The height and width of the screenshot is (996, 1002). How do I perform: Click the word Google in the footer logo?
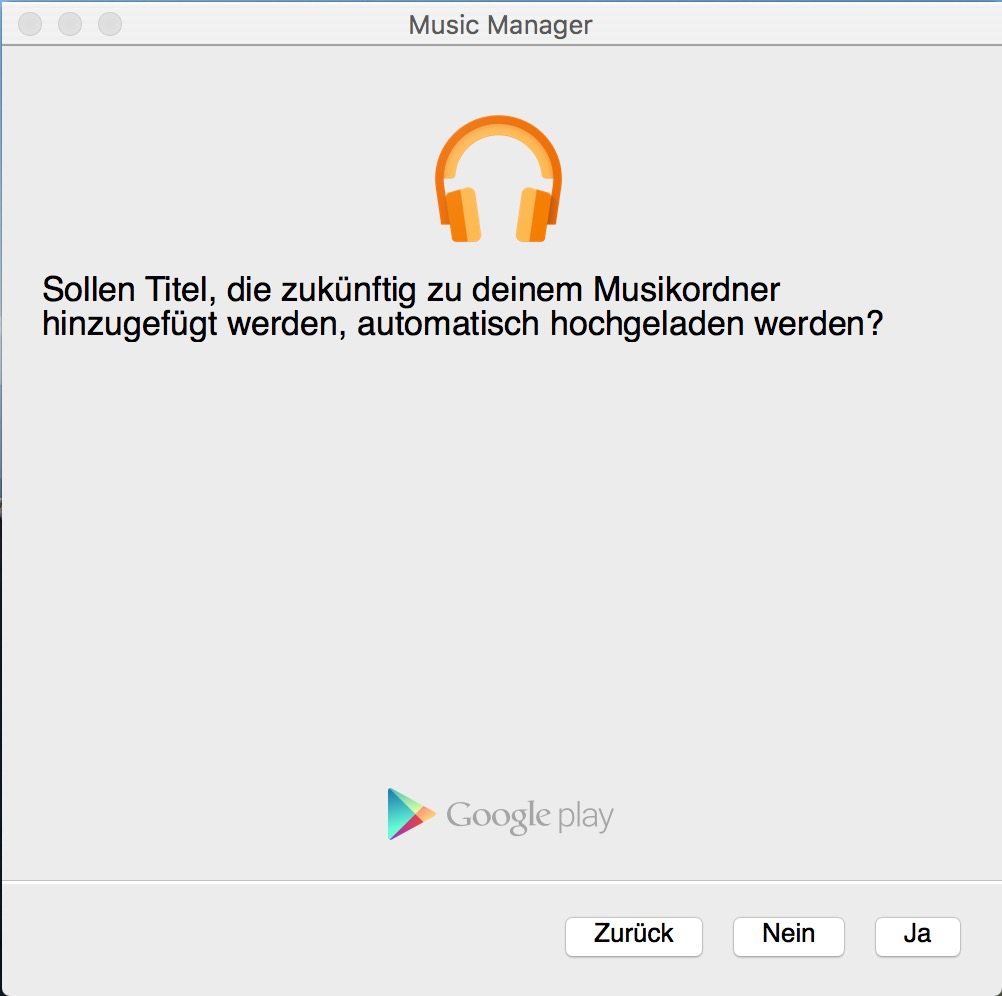tap(498, 816)
